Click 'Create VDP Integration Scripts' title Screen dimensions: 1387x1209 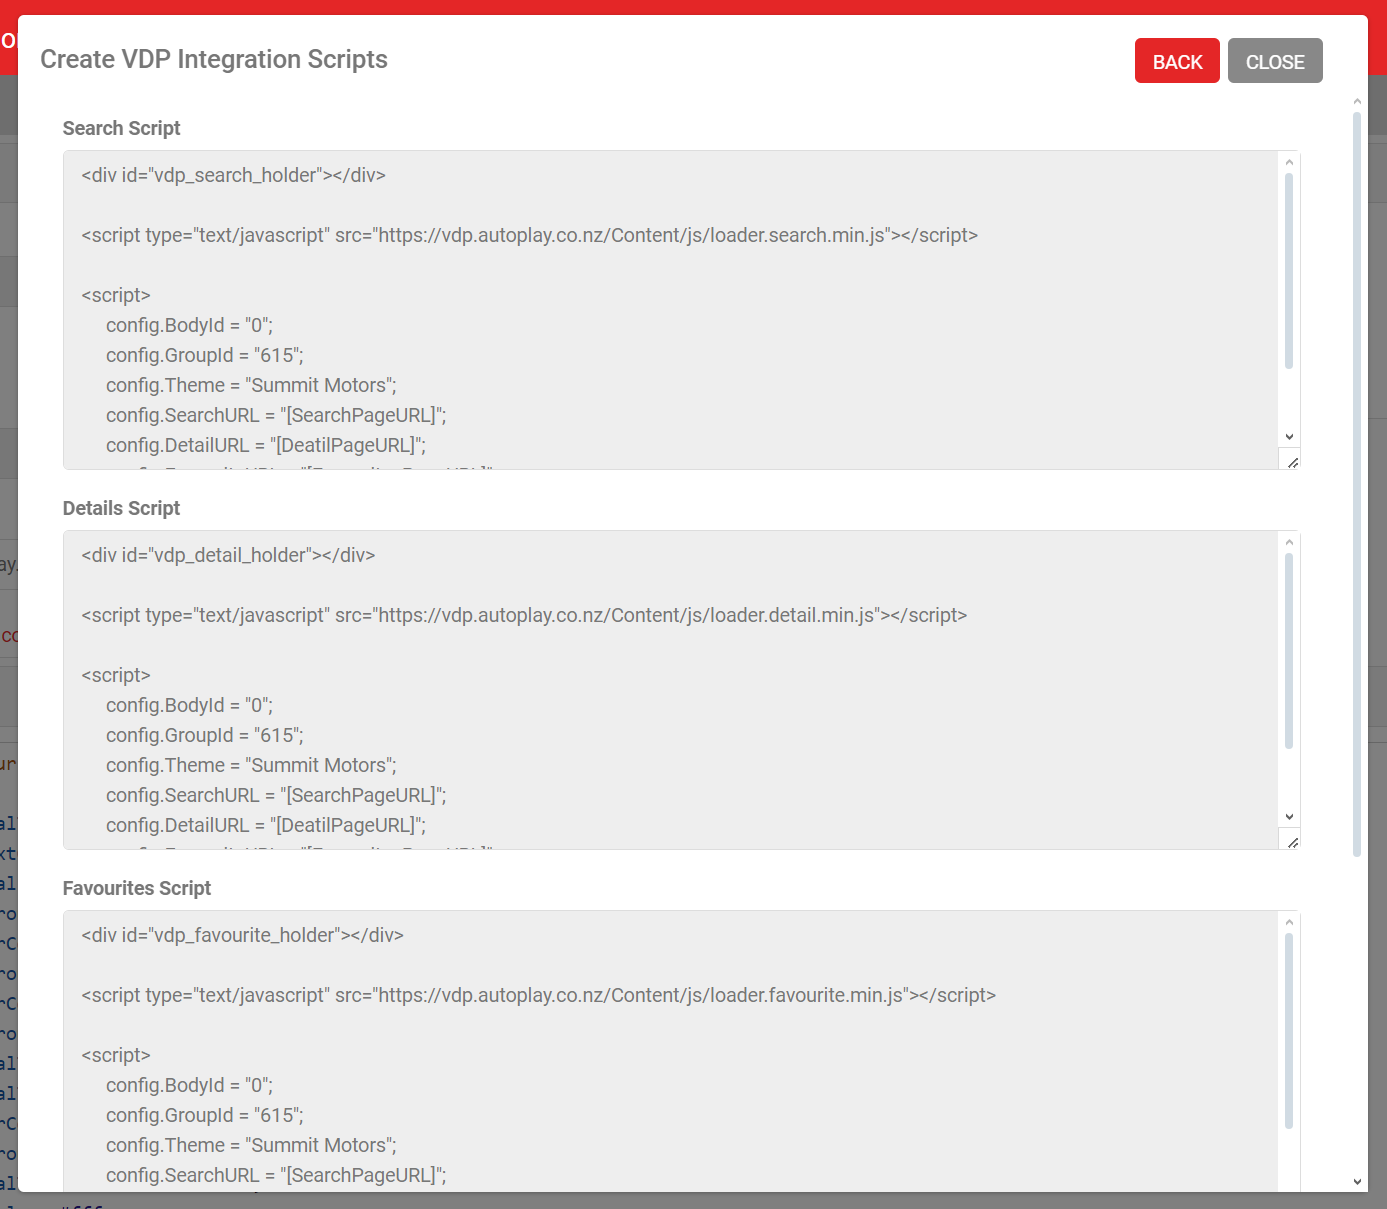[214, 59]
